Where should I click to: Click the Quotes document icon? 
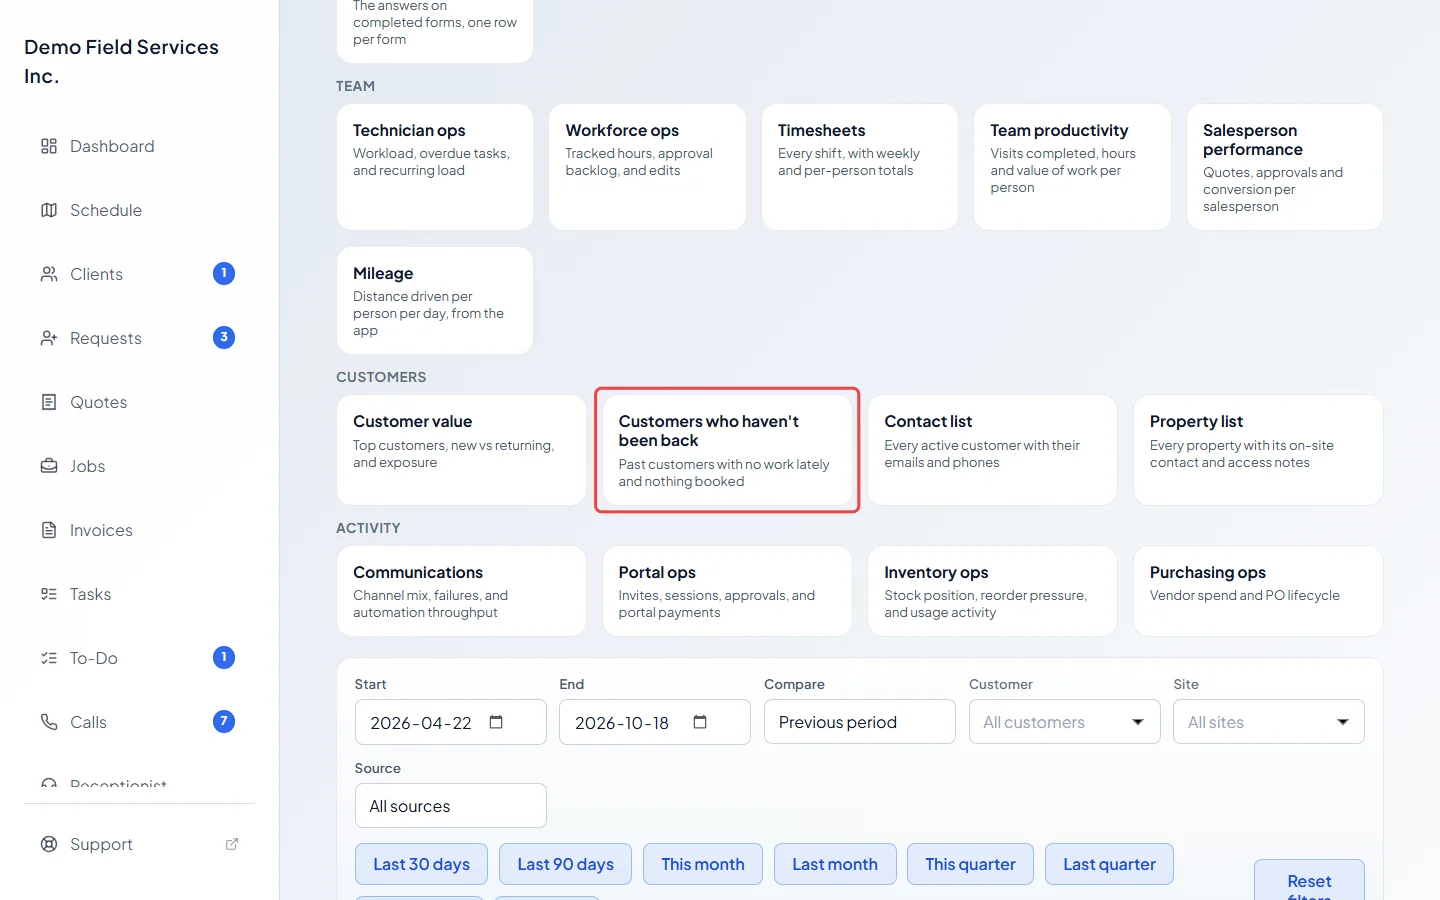click(x=49, y=402)
